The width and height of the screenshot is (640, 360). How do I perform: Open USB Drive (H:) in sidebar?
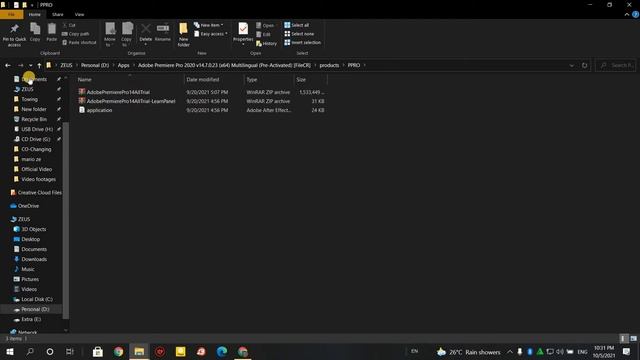(37, 129)
